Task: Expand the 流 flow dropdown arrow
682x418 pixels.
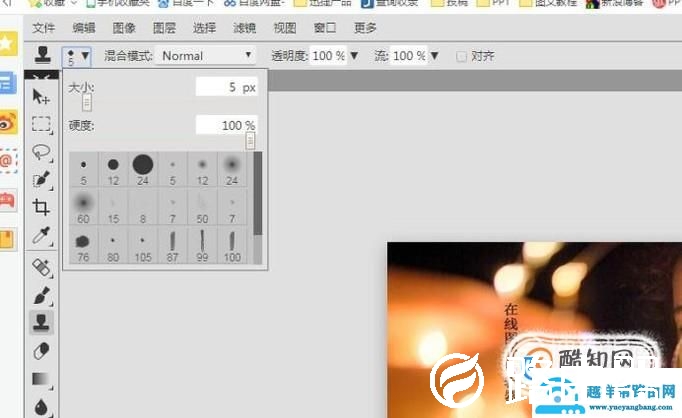Action: [434, 56]
